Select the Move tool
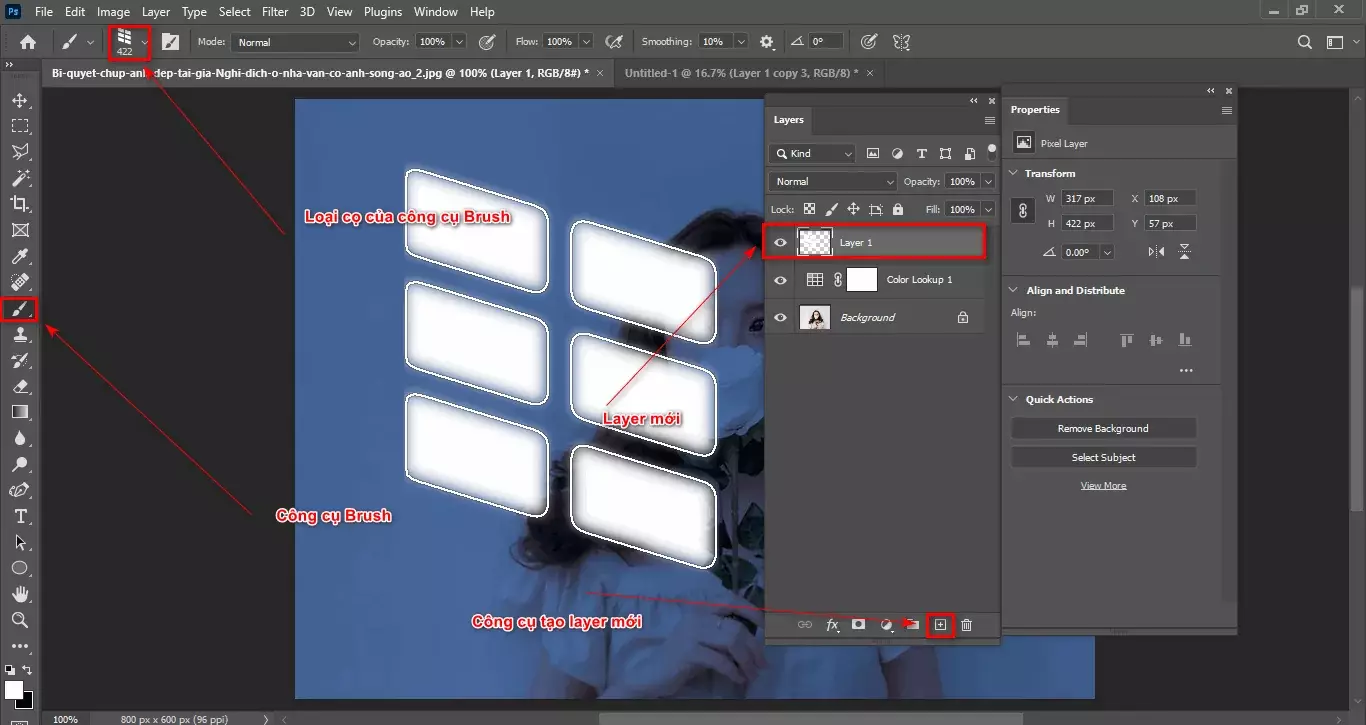Image resolution: width=1366 pixels, height=725 pixels. pyautogui.click(x=20, y=99)
